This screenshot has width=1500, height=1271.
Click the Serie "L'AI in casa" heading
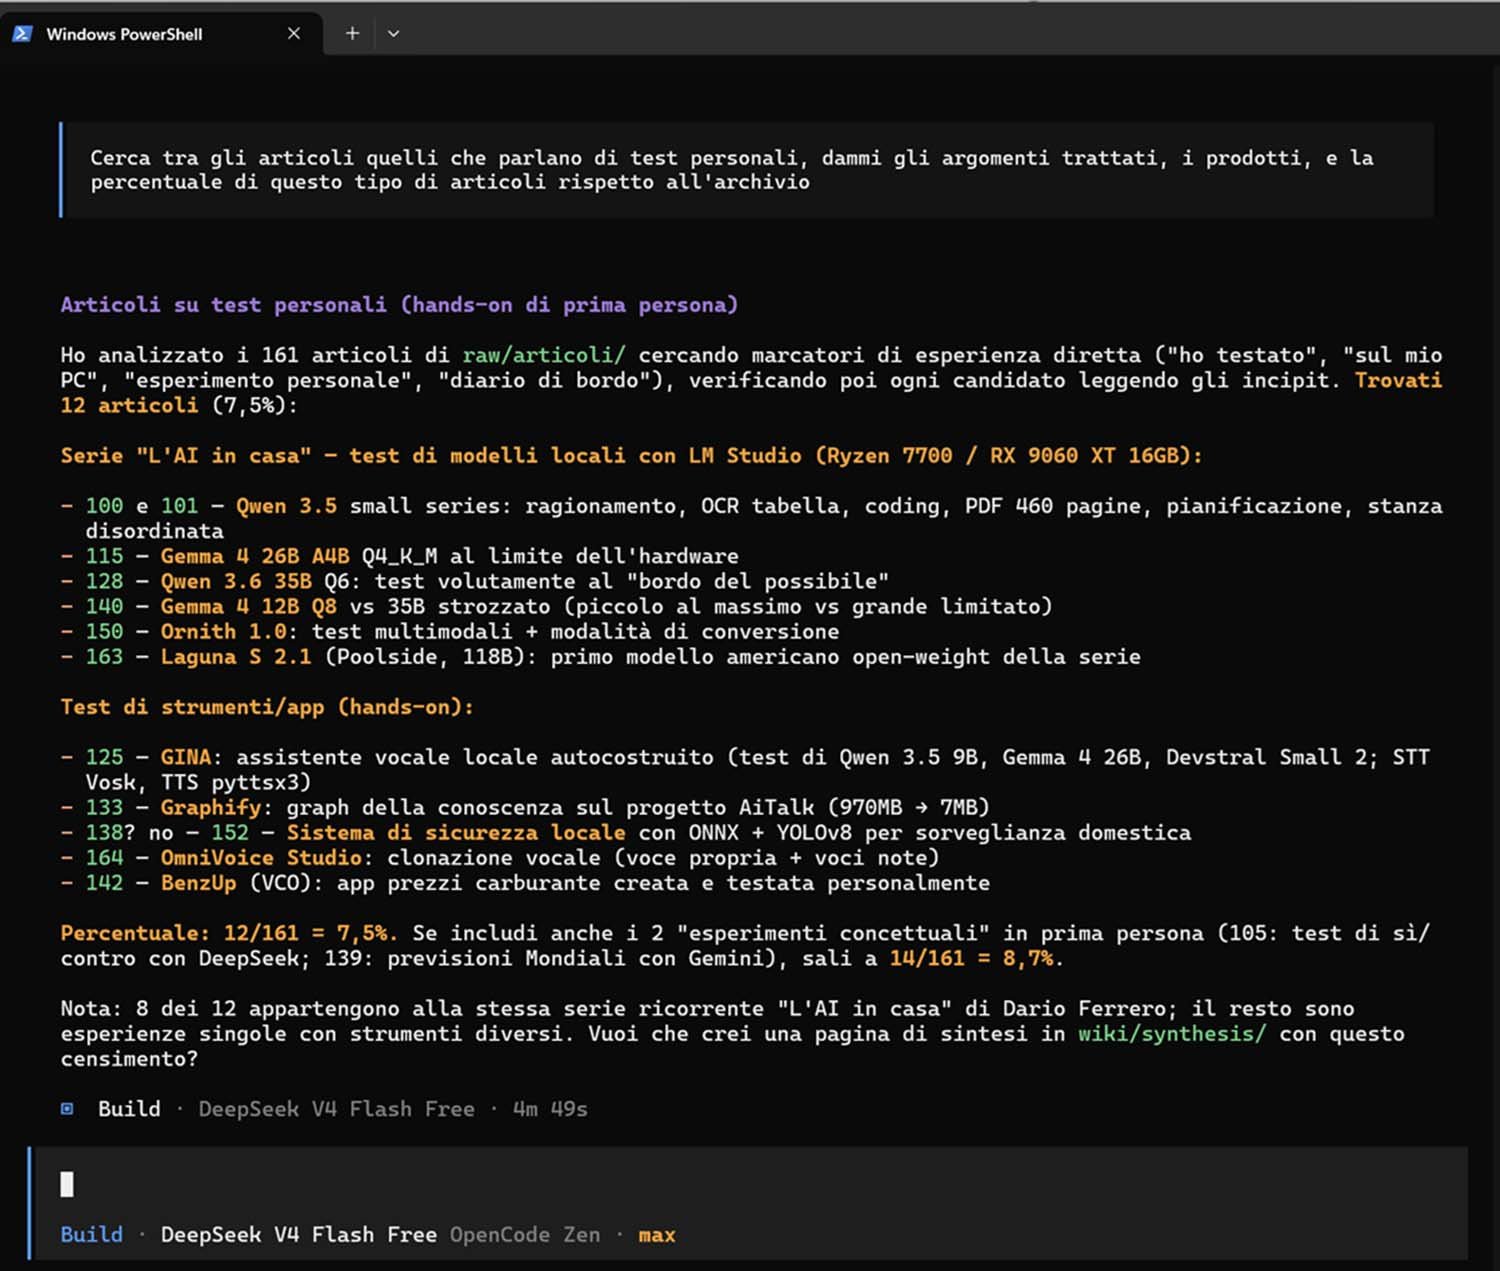coord(631,456)
